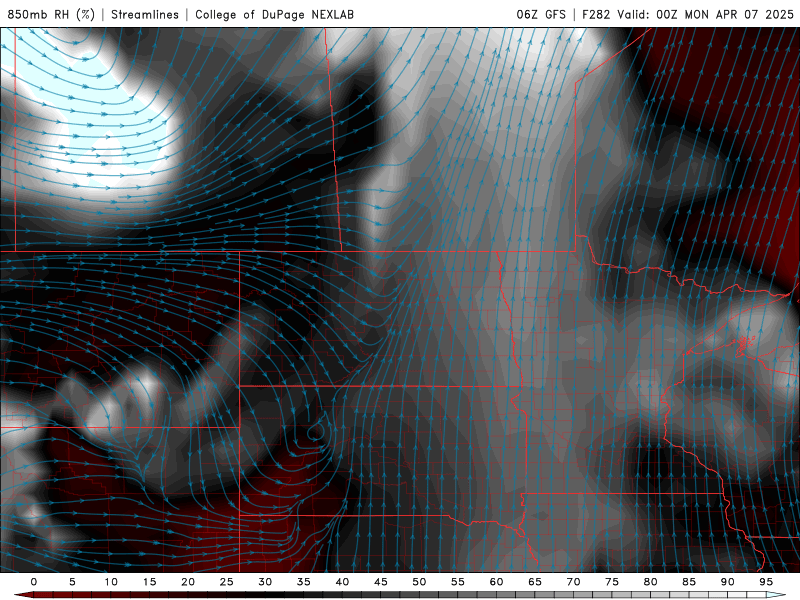Click the colorbar label "50"

tap(419, 582)
